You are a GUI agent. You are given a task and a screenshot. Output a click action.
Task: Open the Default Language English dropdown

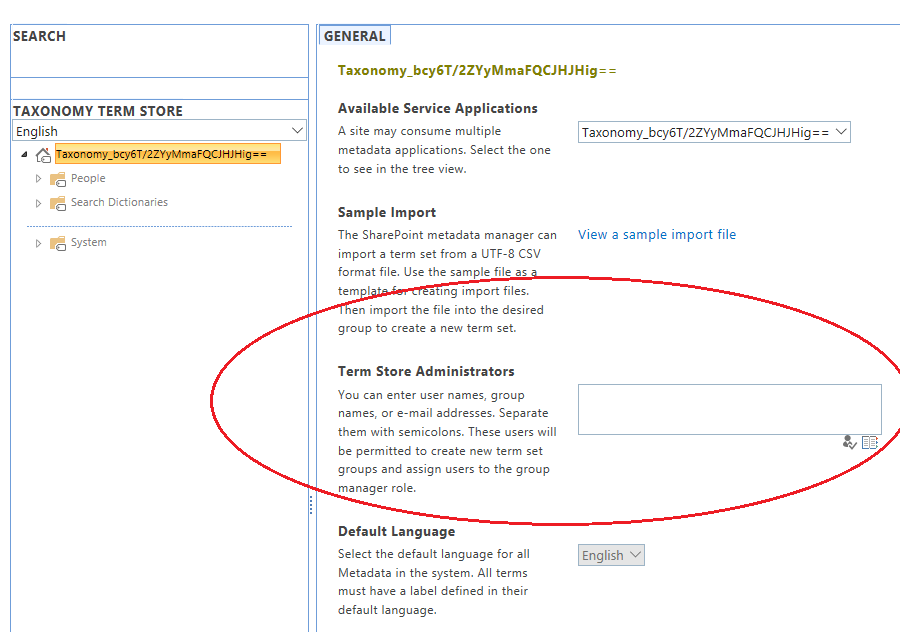611,555
